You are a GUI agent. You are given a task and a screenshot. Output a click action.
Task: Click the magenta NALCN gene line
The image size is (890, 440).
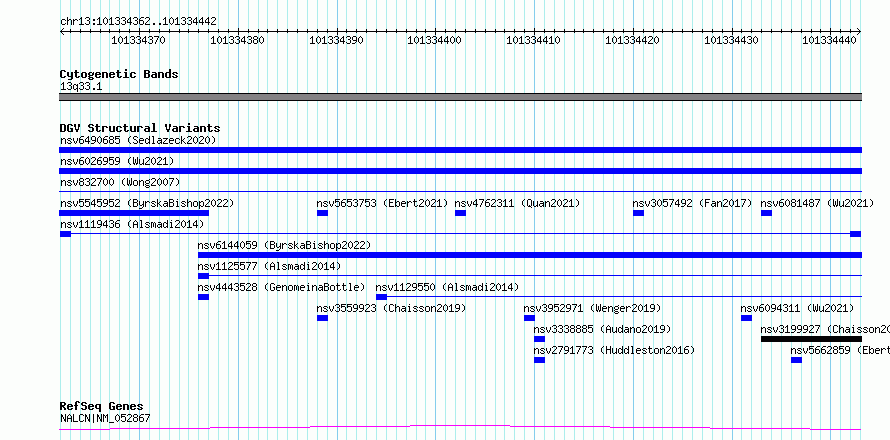click(460, 427)
